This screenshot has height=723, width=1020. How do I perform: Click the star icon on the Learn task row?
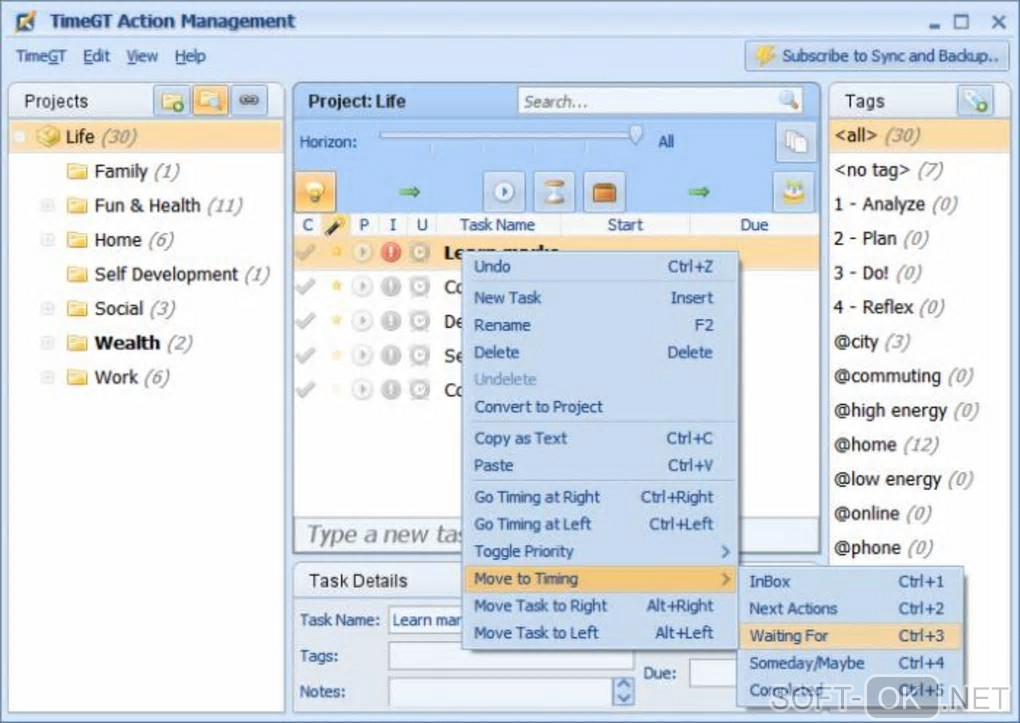coord(336,251)
